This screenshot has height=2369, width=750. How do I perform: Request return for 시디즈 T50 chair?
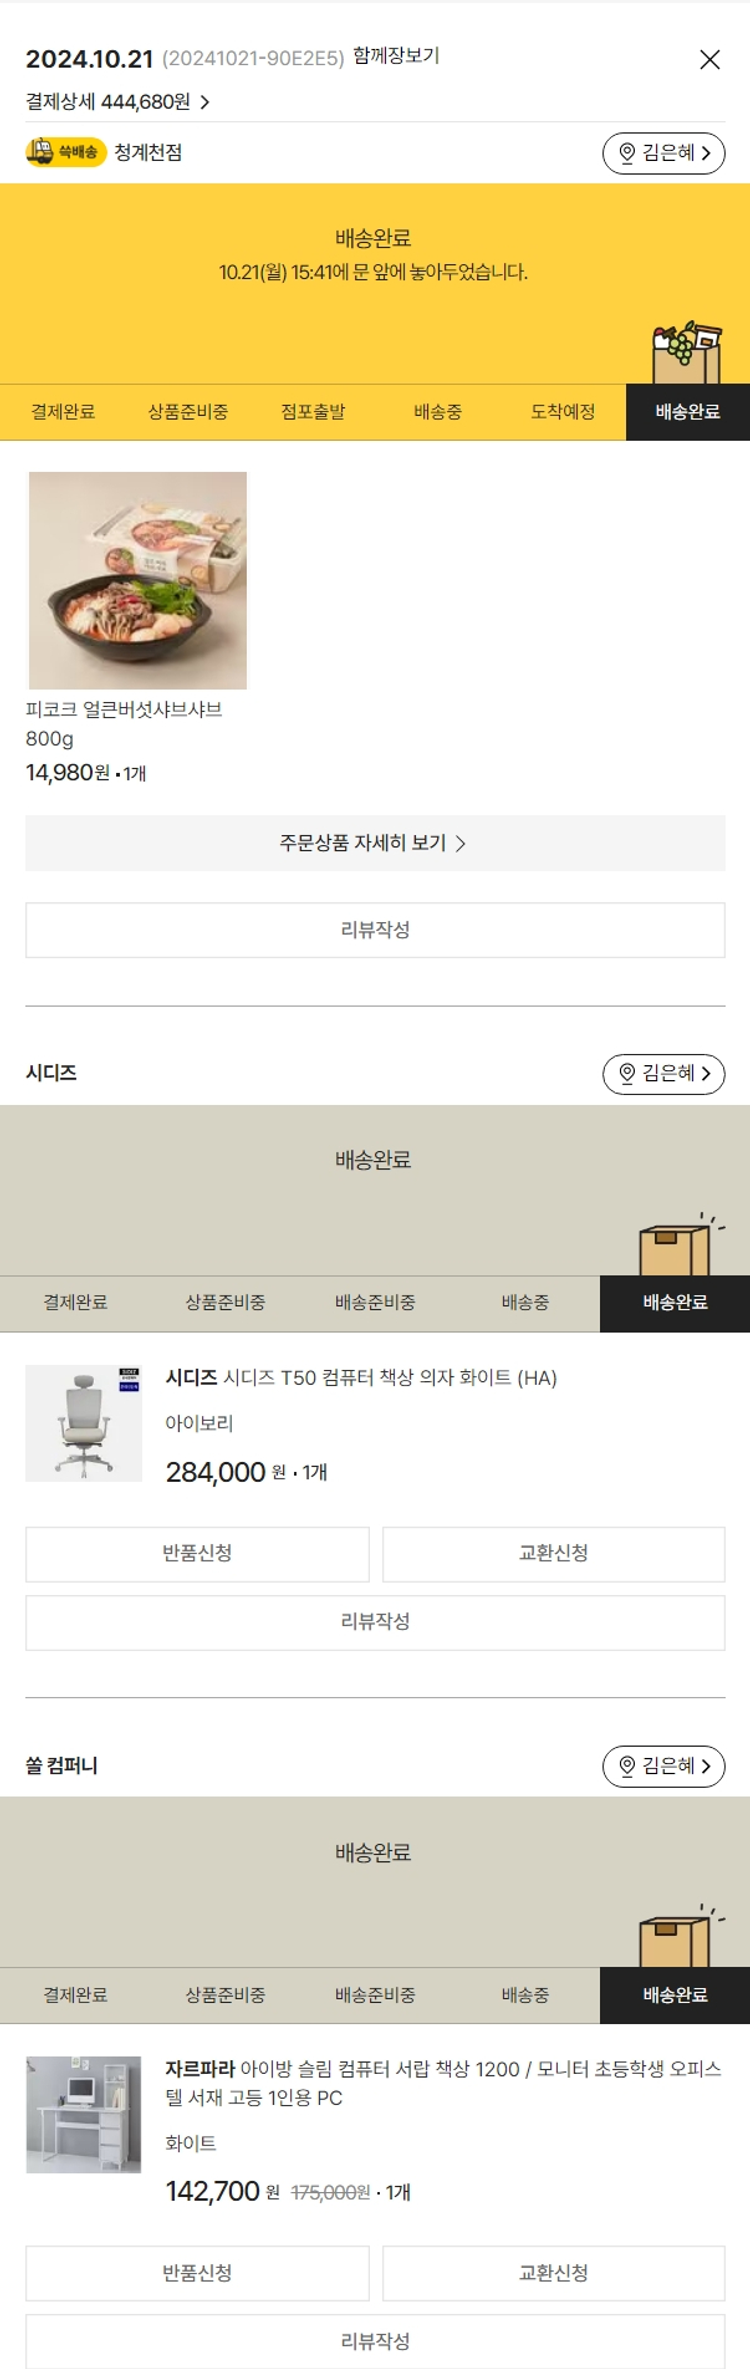click(x=197, y=1554)
